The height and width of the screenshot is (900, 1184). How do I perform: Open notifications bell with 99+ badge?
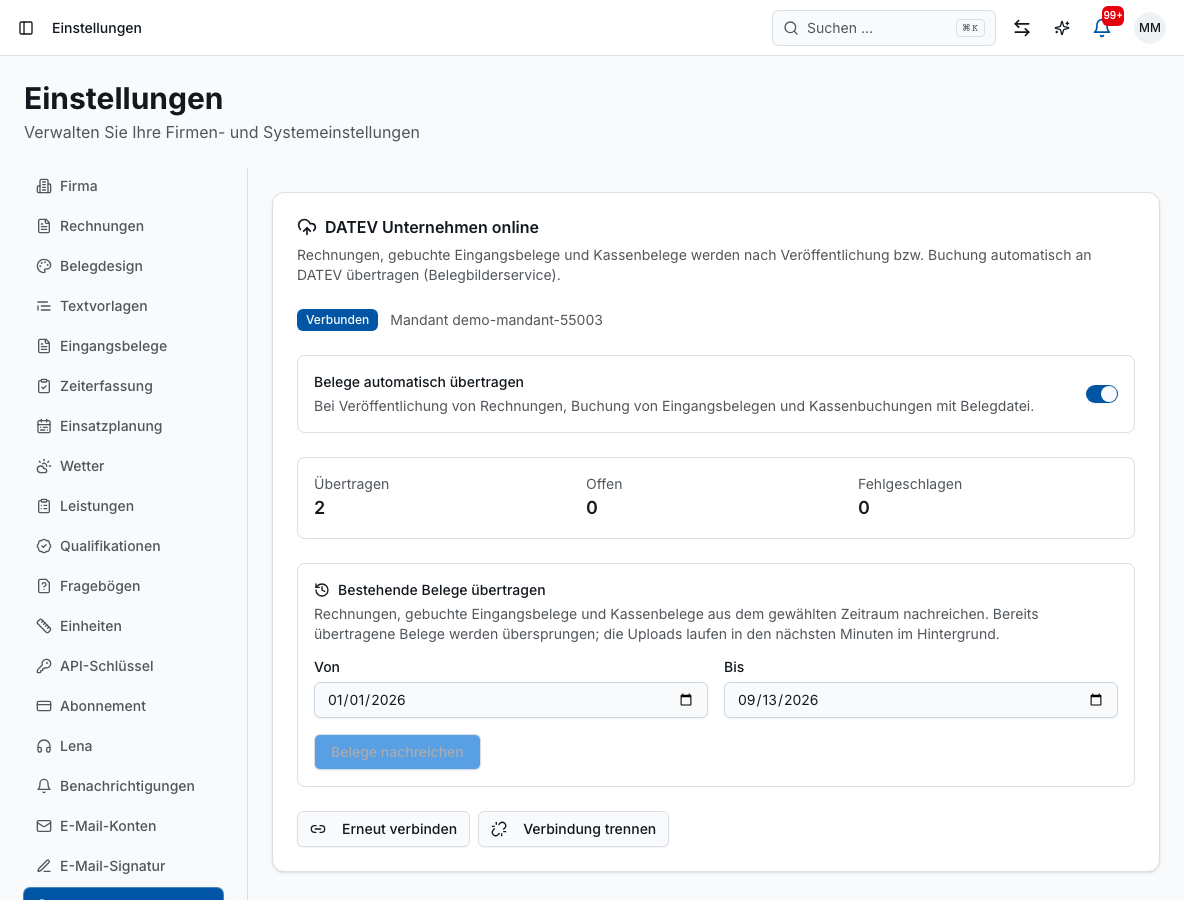pyautogui.click(x=1102, y=27)
